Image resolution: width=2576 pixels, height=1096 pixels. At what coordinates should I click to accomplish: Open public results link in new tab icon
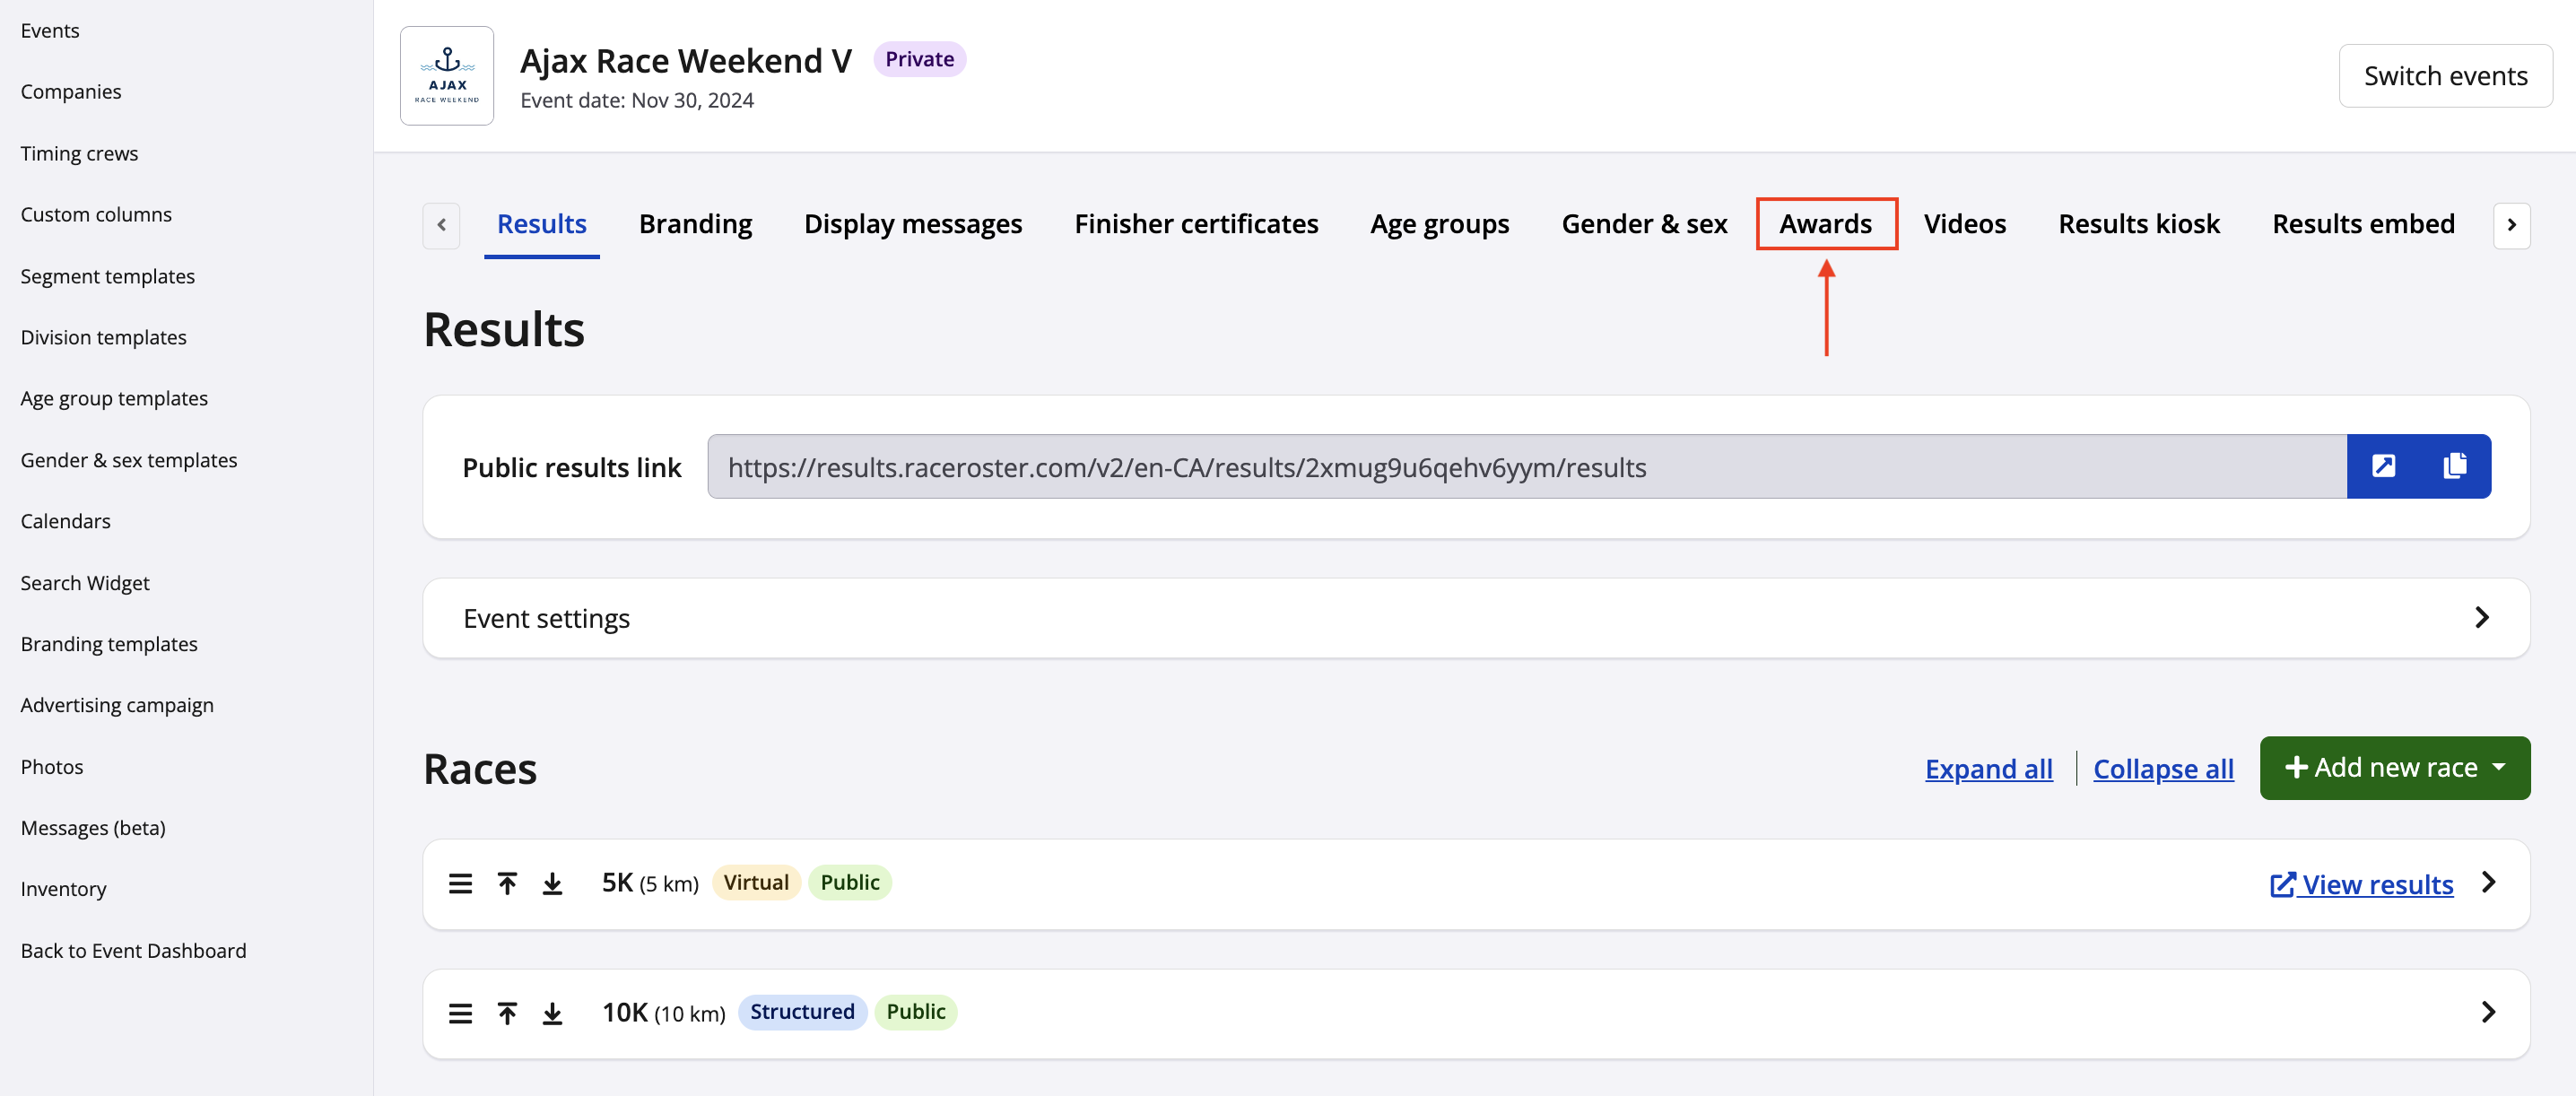click(2383, 466)
